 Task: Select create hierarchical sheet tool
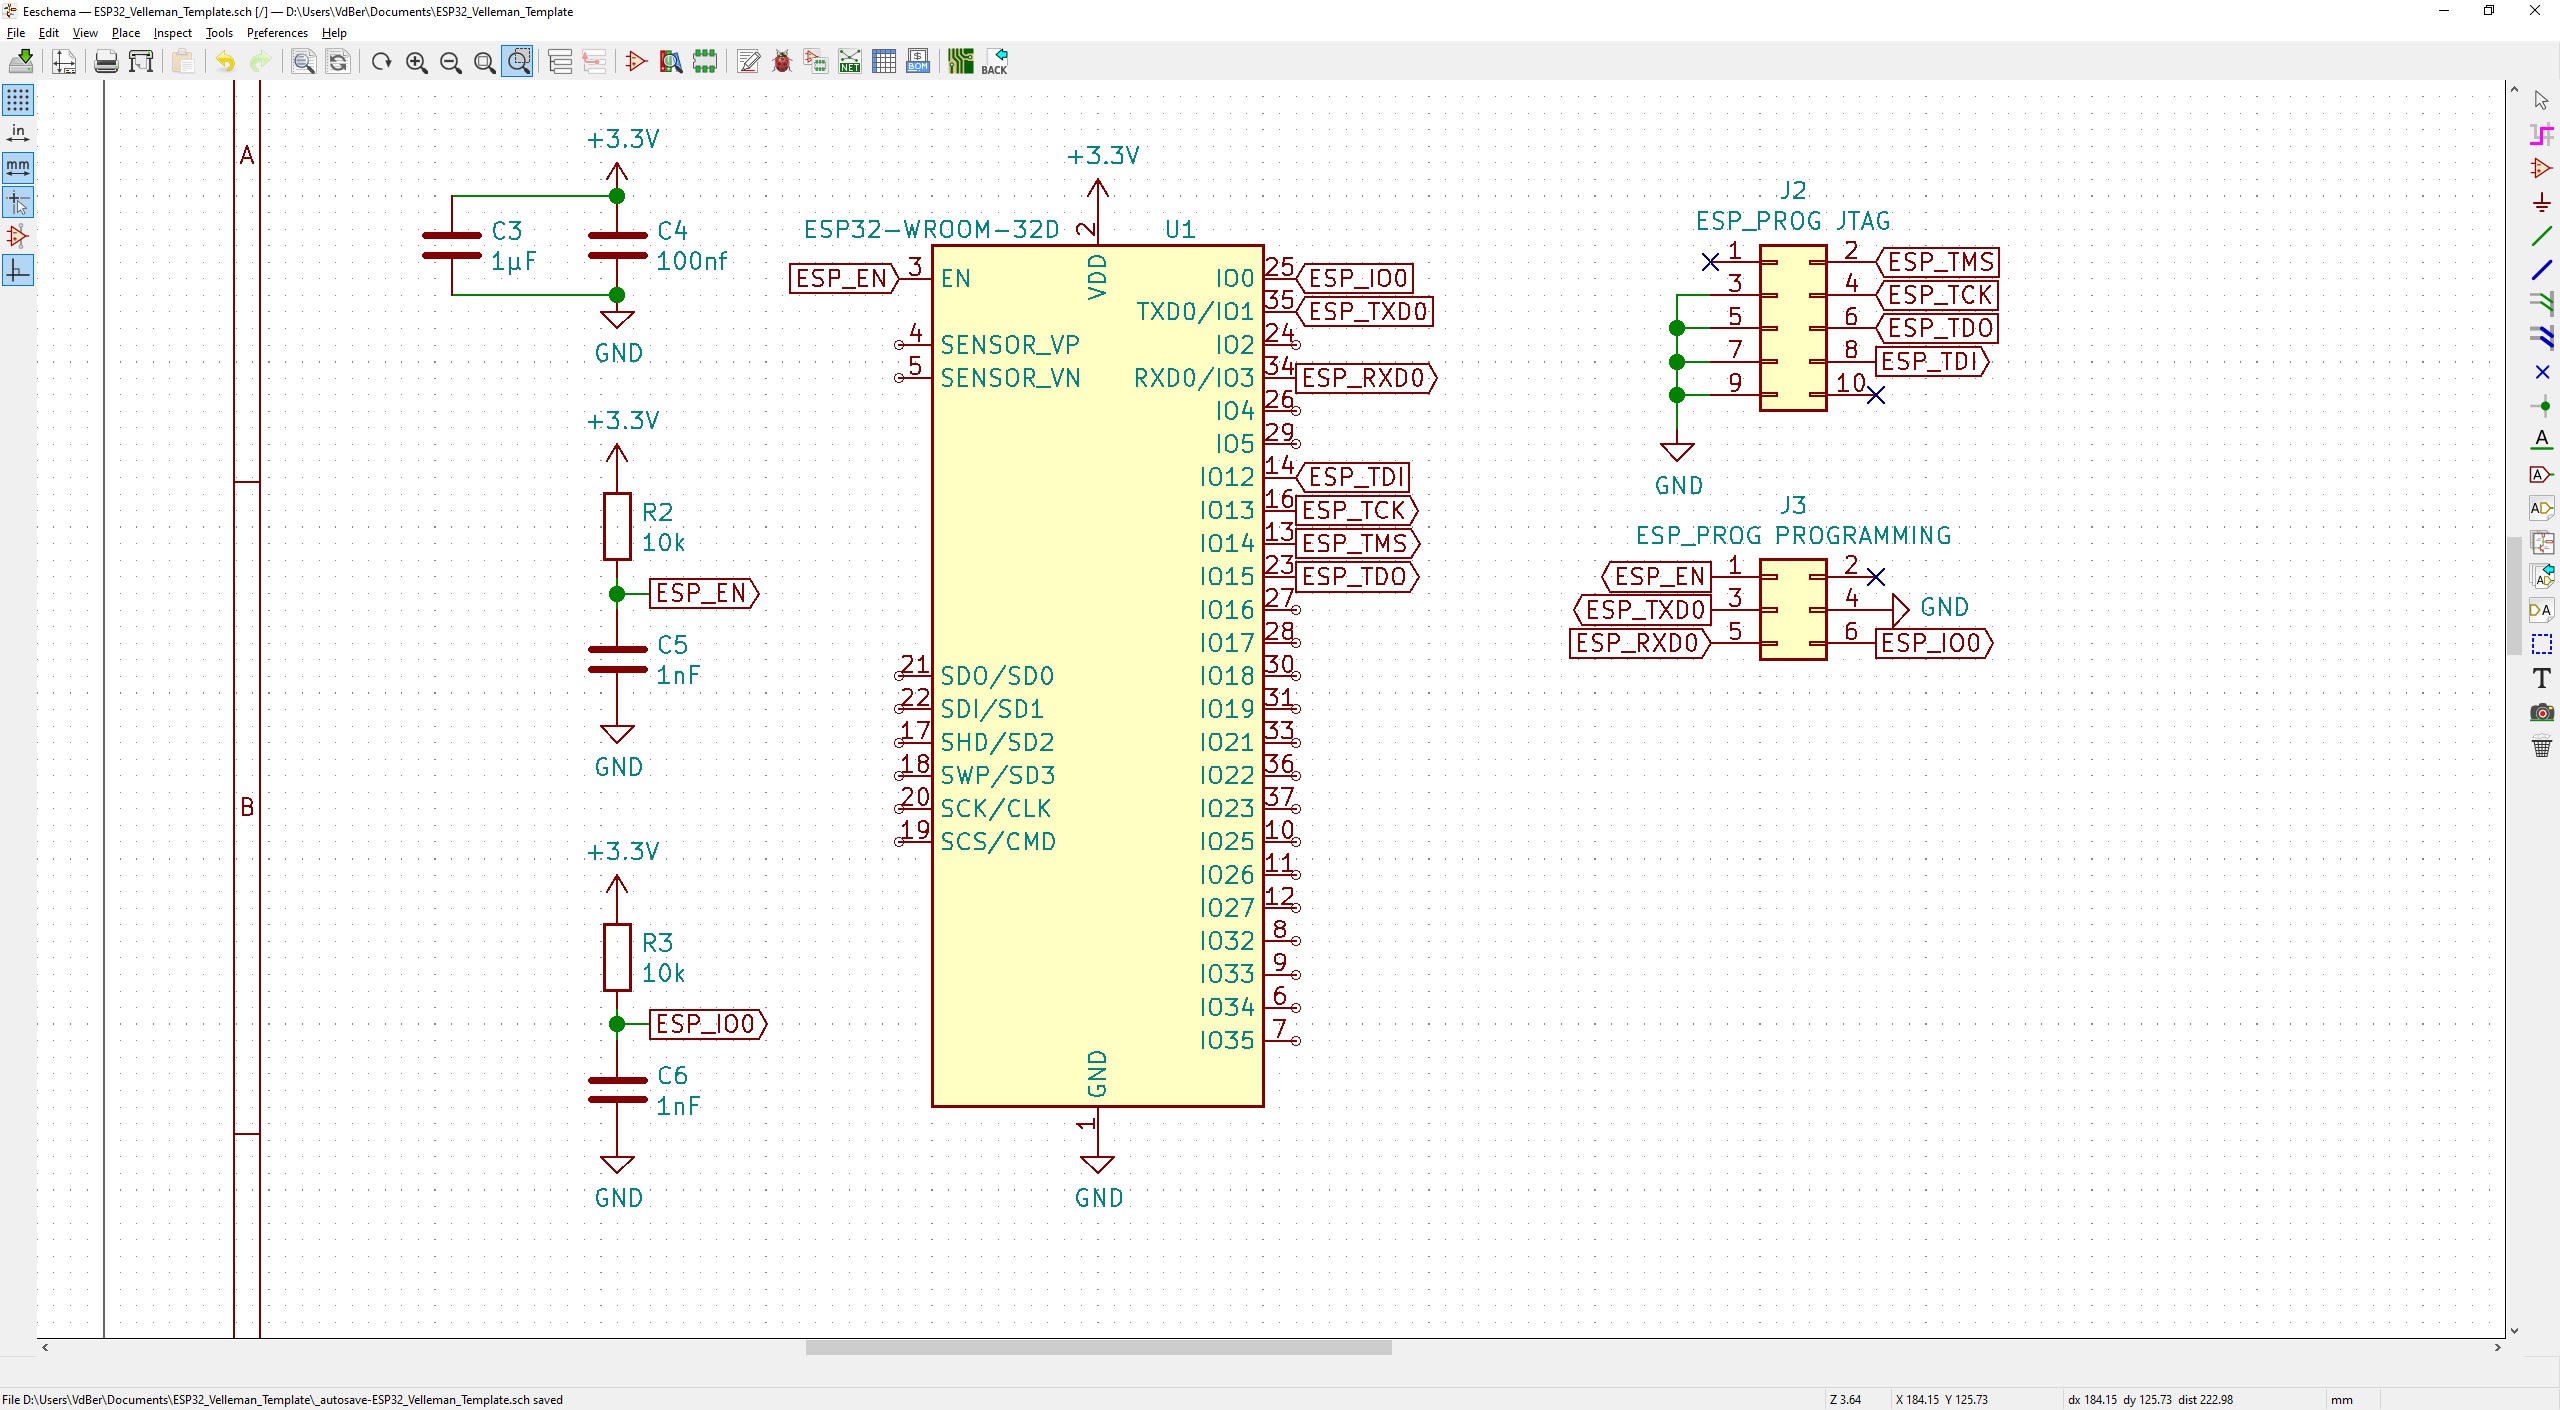[2541, 542]
